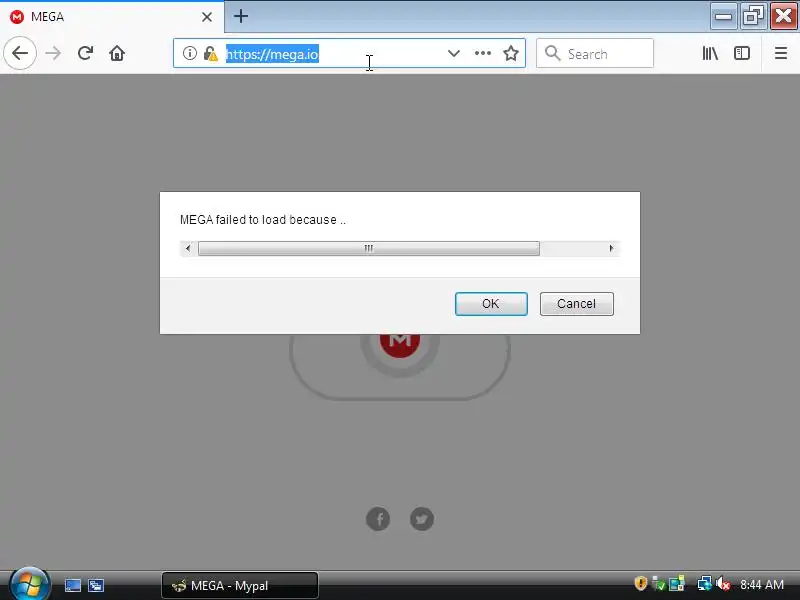Select MEGA - Mypal taskbar button
The image size is (800, 600).
pyautogui.click(x=240, y=585)
